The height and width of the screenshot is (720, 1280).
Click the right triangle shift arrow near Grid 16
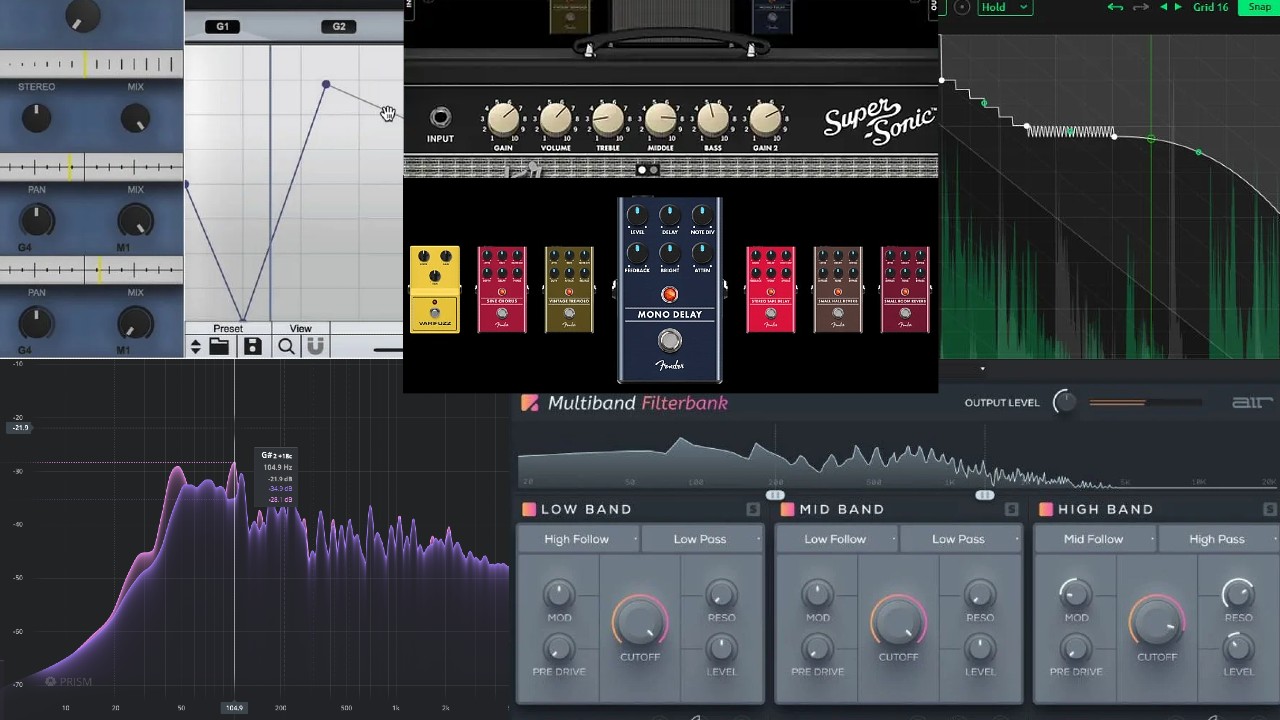1178,7
